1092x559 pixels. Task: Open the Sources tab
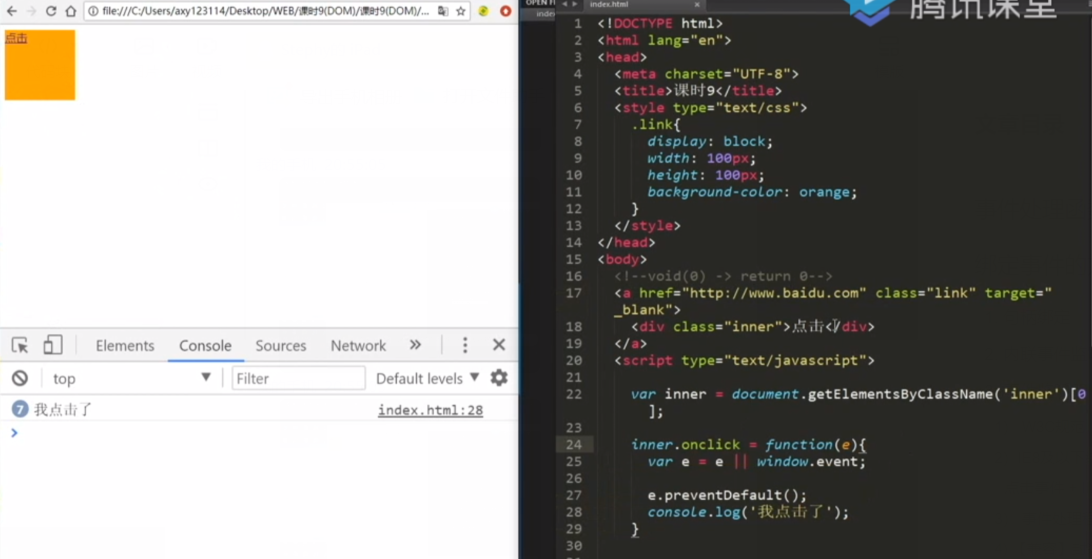click(281, 346)
